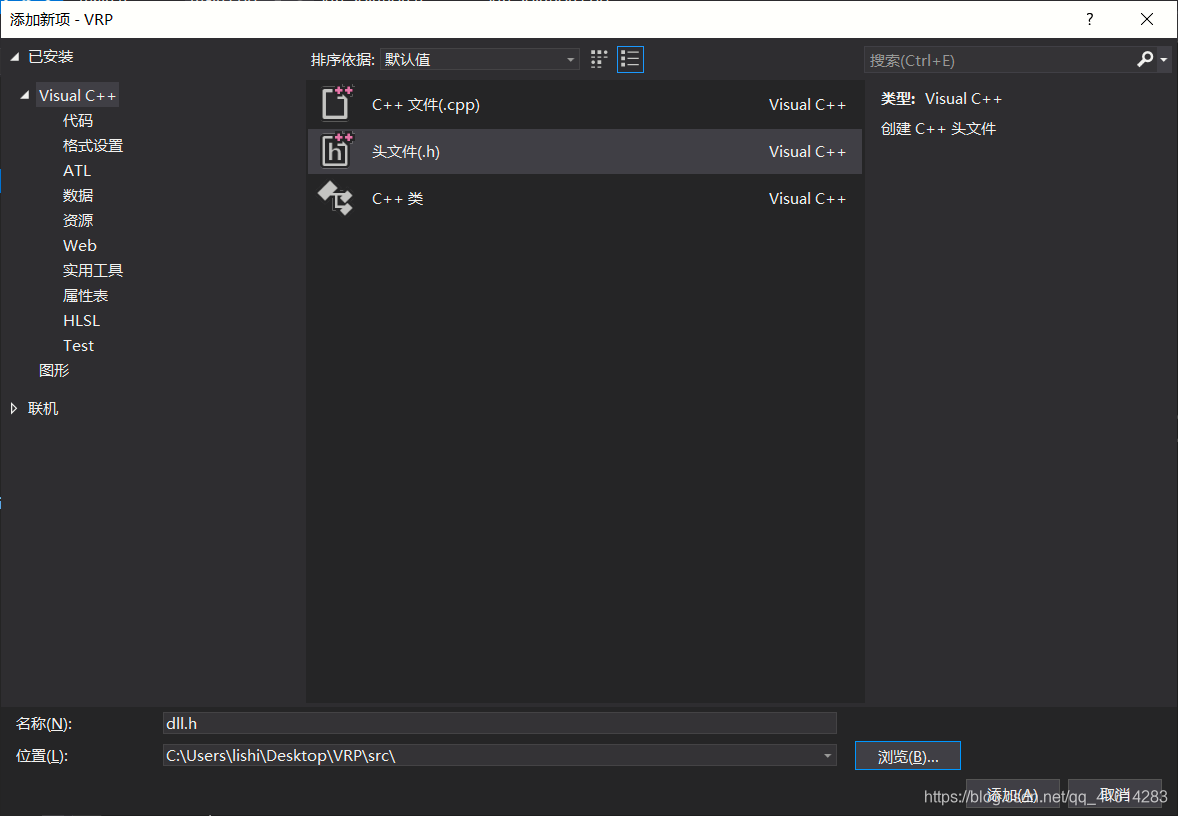The height and width of the screenshot is (816, 1178).
Task: Select the 已安装 tree label
Action: click(x=50, y=56)
